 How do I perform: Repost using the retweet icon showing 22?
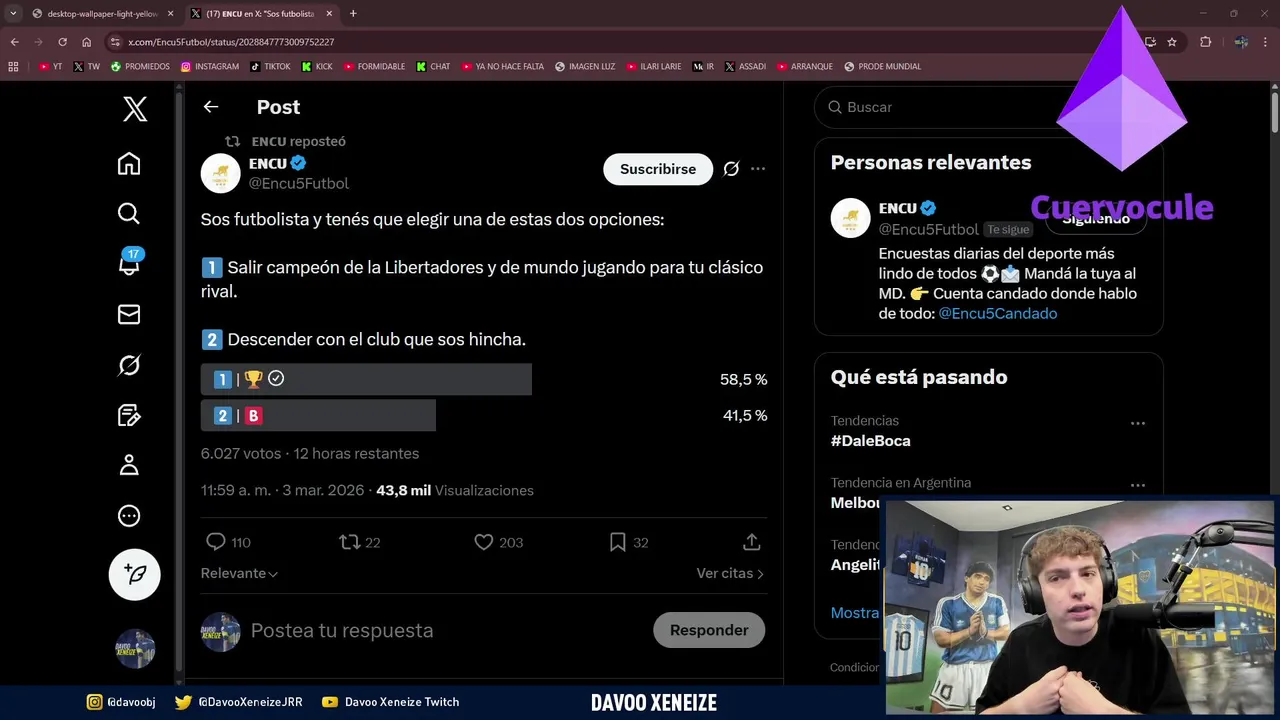360,542
